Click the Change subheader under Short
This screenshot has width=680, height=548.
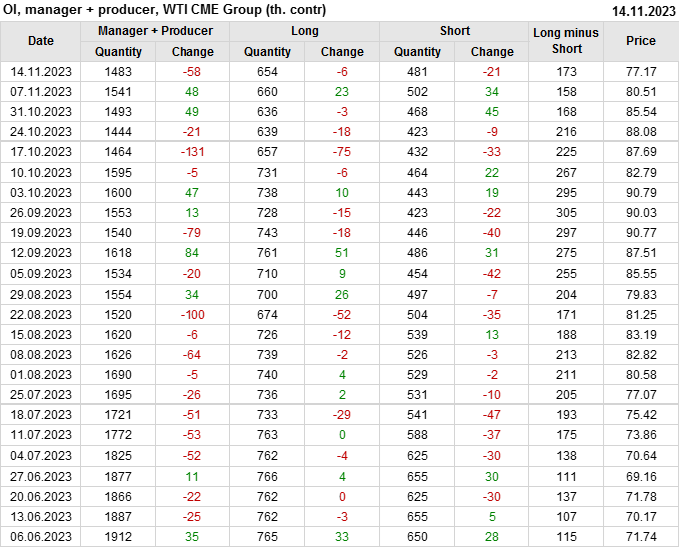click(492, 51)
